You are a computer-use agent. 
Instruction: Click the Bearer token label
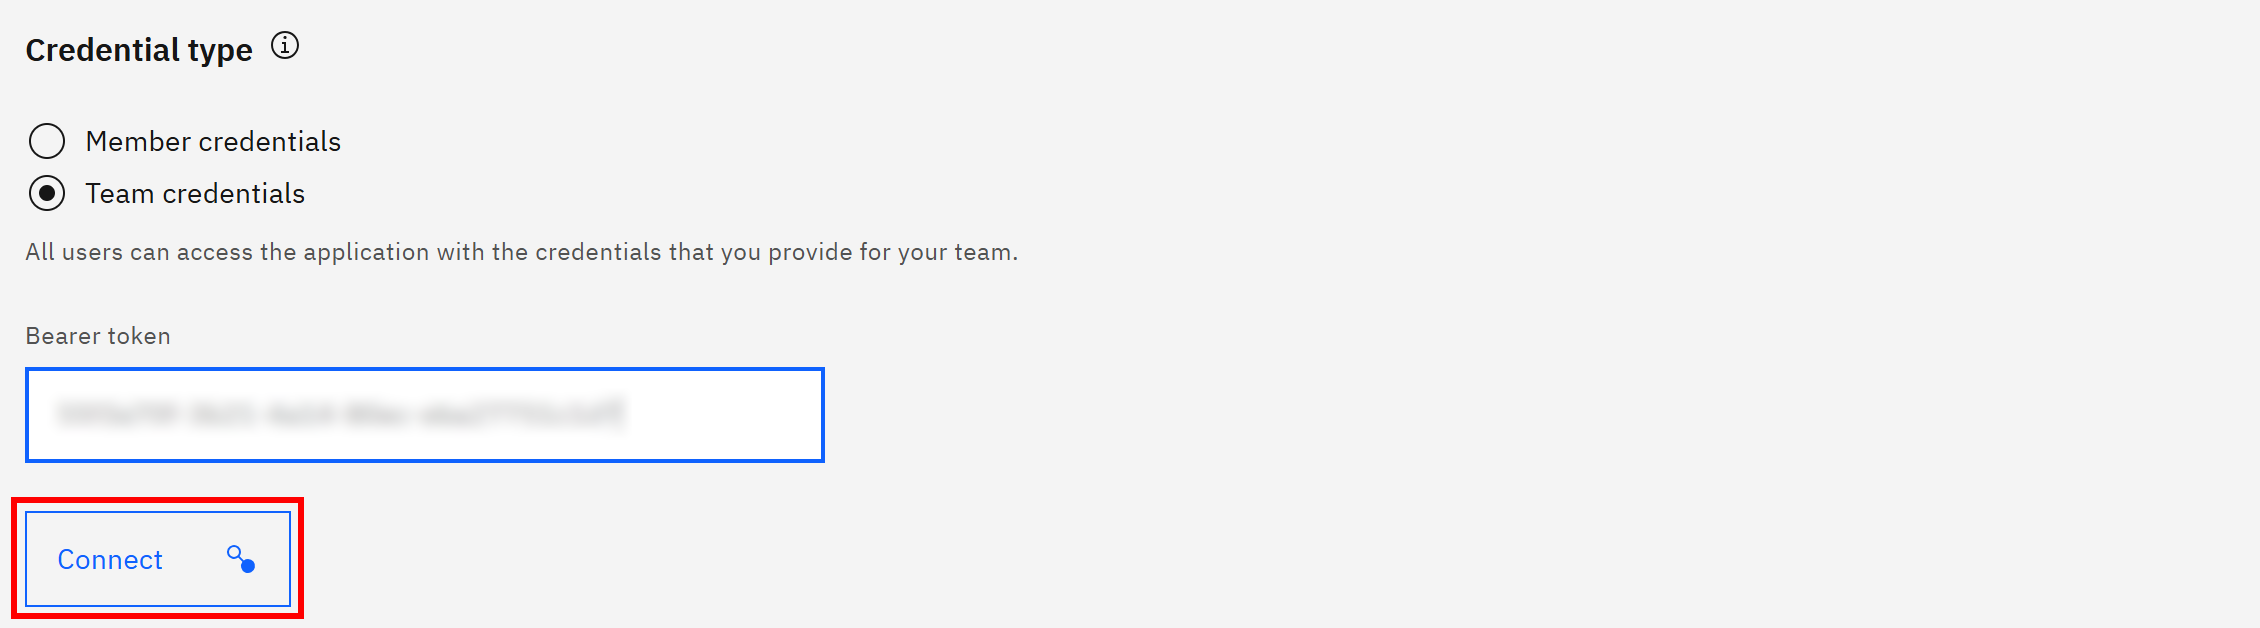(97, 336)
